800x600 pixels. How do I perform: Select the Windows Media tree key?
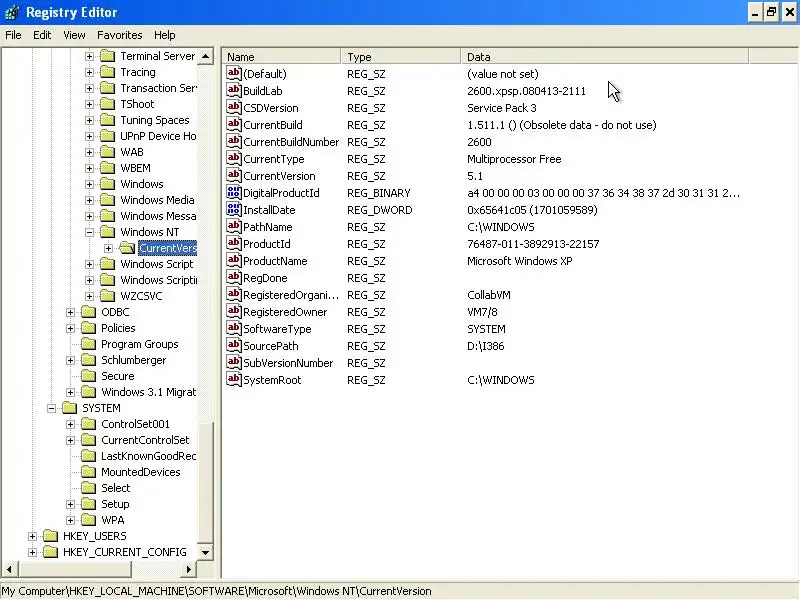(157, 200)
